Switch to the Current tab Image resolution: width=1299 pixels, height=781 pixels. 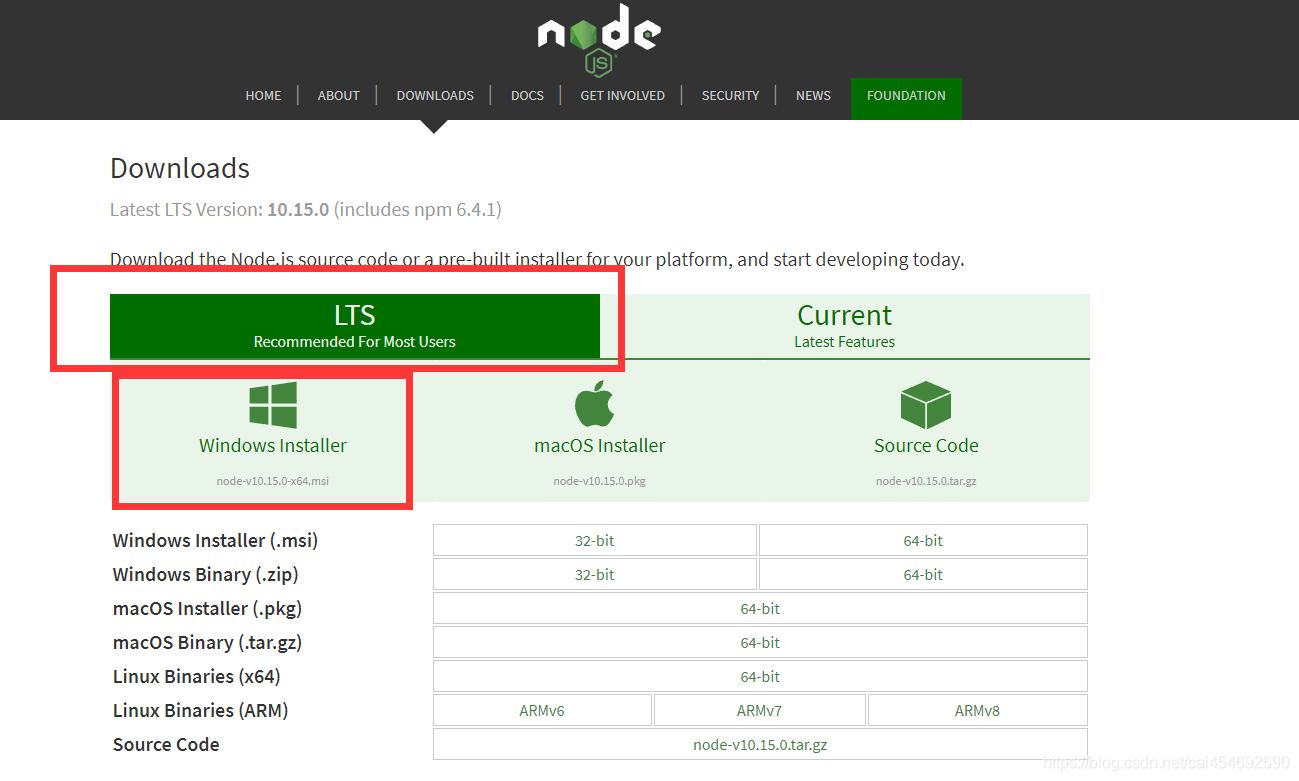pyautogui.click(x=845, y=326)
